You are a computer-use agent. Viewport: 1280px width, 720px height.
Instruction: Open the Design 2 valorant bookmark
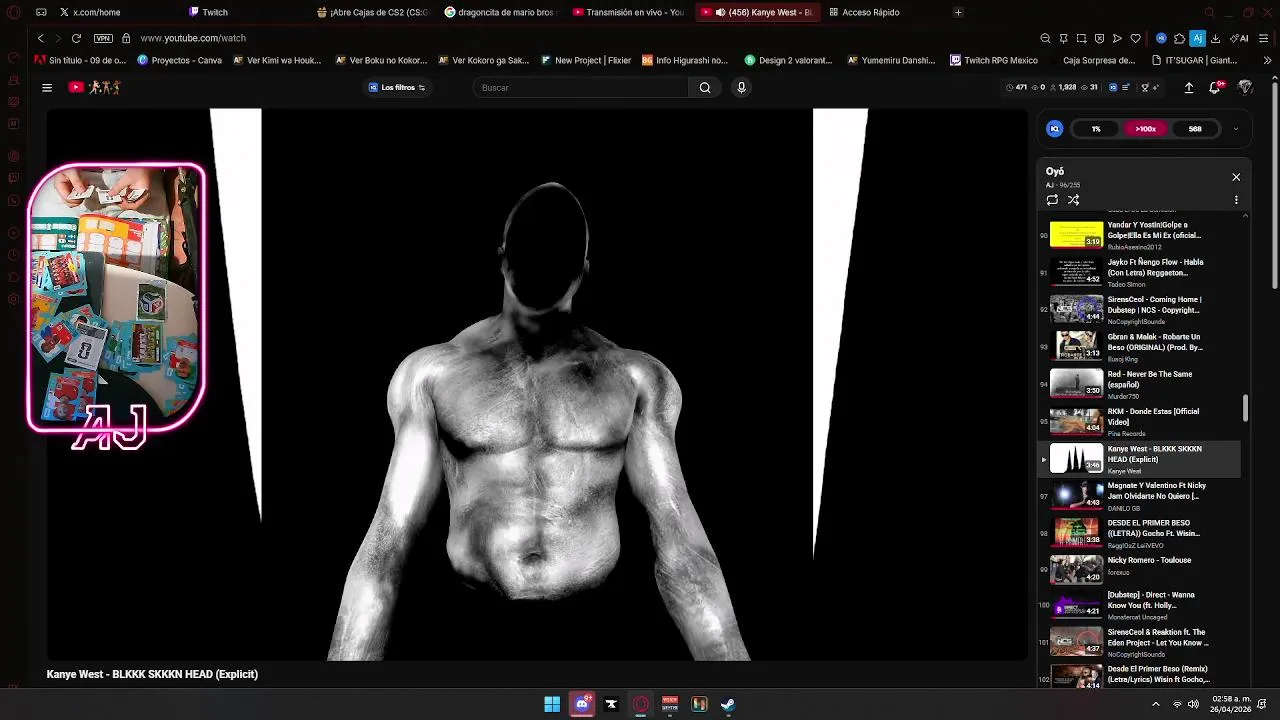pos(788,60)
